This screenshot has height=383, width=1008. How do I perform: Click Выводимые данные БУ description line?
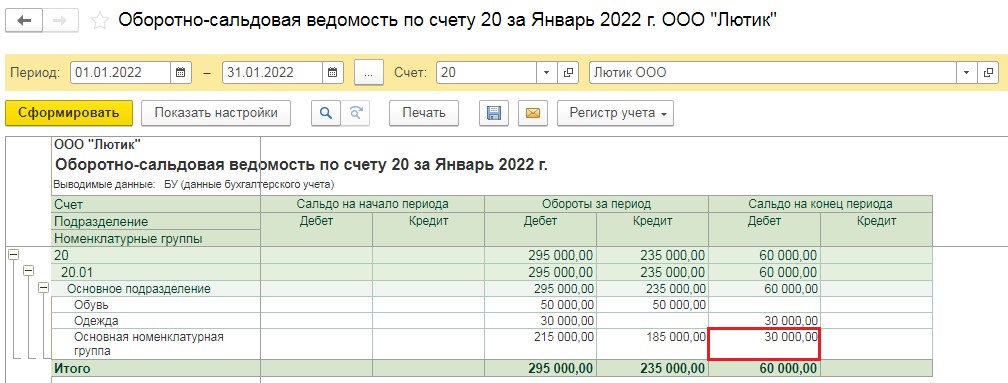(x=194, y=185)
